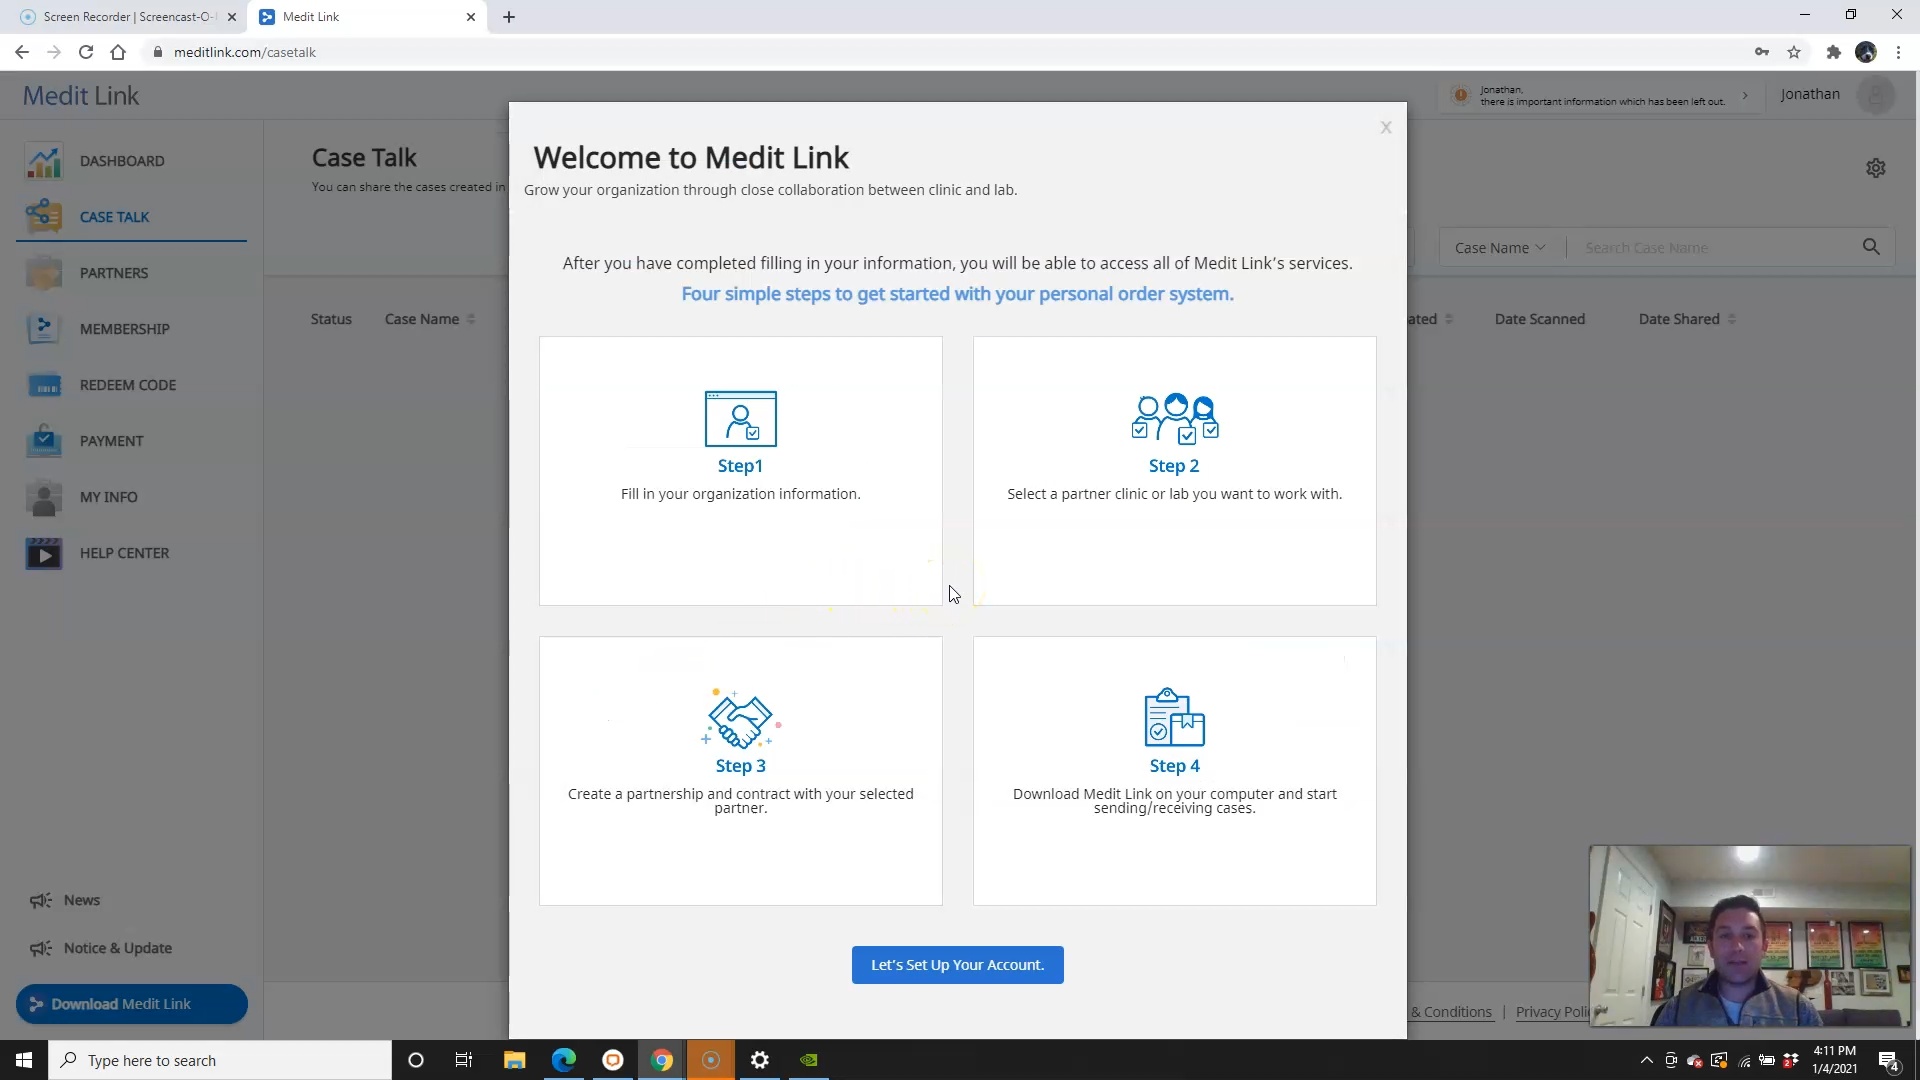The image size is (1920, 1080).
Task: Open the Windows notification center
Action: [x=1889, y=1060]
